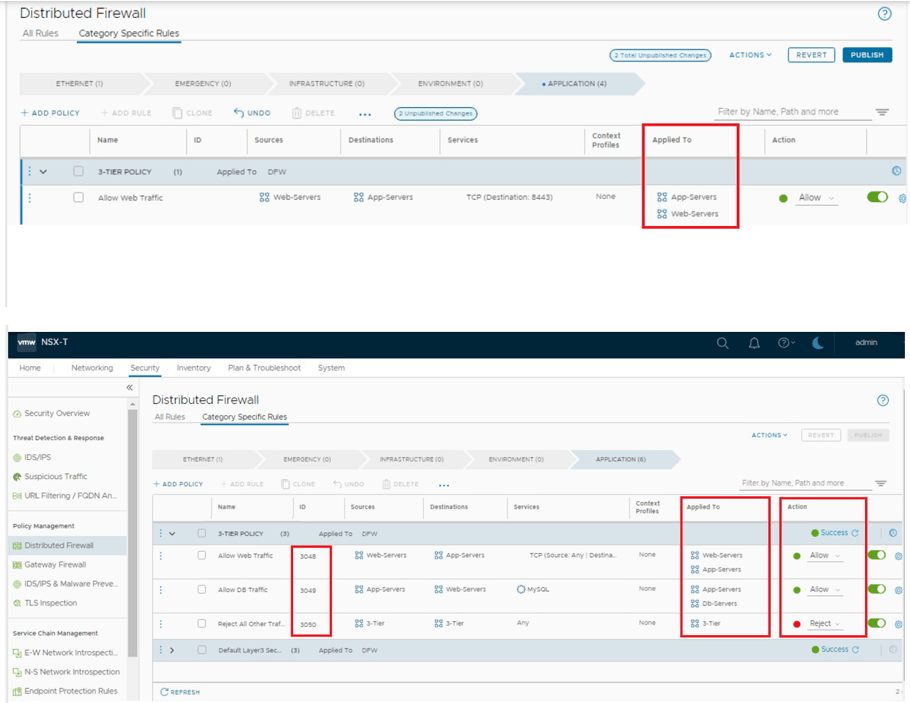This screenshot has height=703, width=910.
Task: Expand the Default Layer3 Section policy
Action: coord(172,650)
